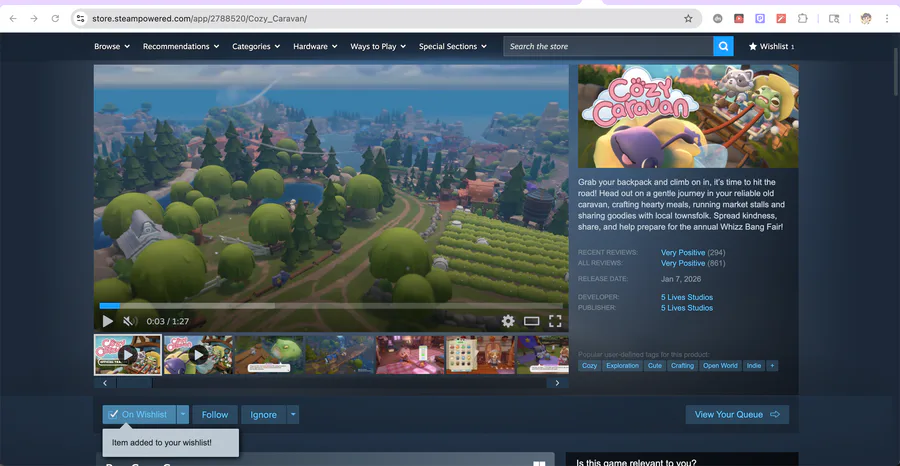This screenshot has height=466, width=900.
Task: Click the Cute tag
Action: [x=654, y=366]
